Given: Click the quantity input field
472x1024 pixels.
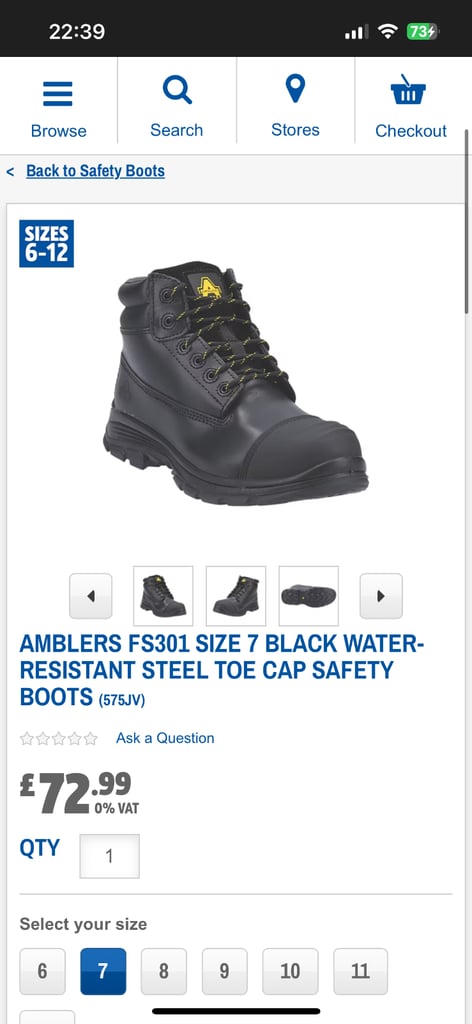Looking at the screenshot, I should [110, 856].
